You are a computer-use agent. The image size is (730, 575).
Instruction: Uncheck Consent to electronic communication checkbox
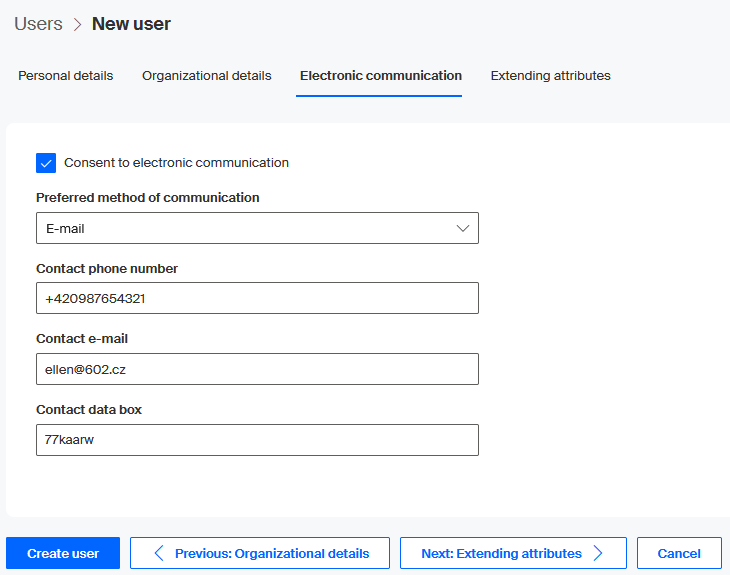tap(46, 163)
